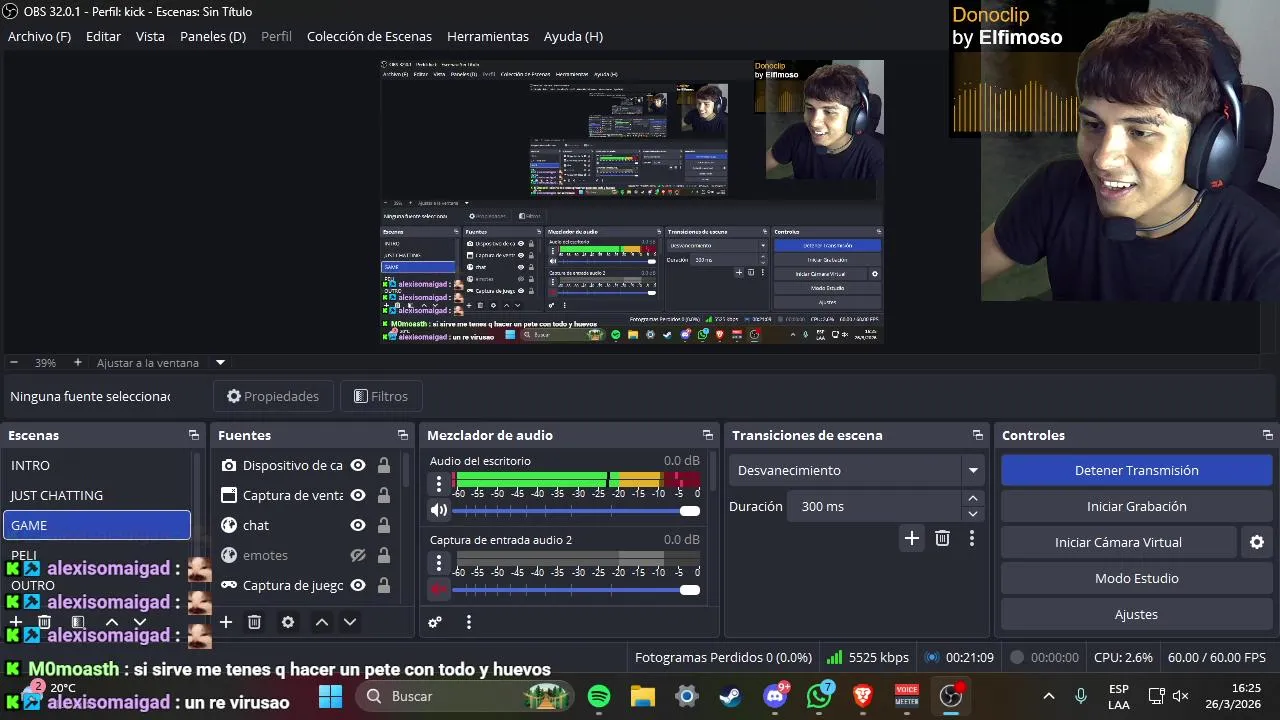Add a scene transition with plus icon
Viewport: 1280px width, 720px height.
912,538
